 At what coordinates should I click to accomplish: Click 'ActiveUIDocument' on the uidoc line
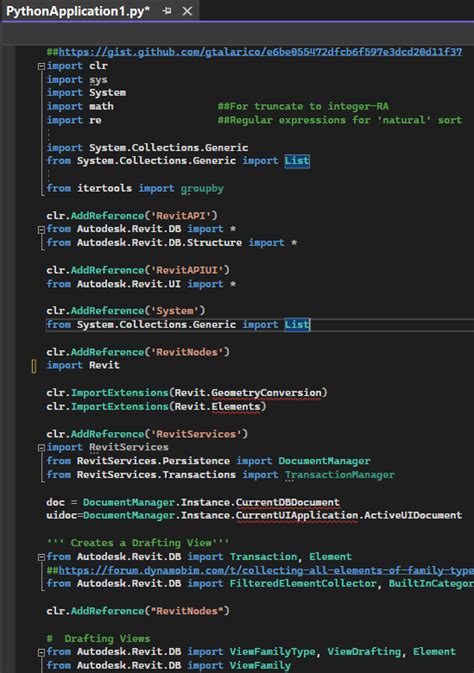pos(413,515)
